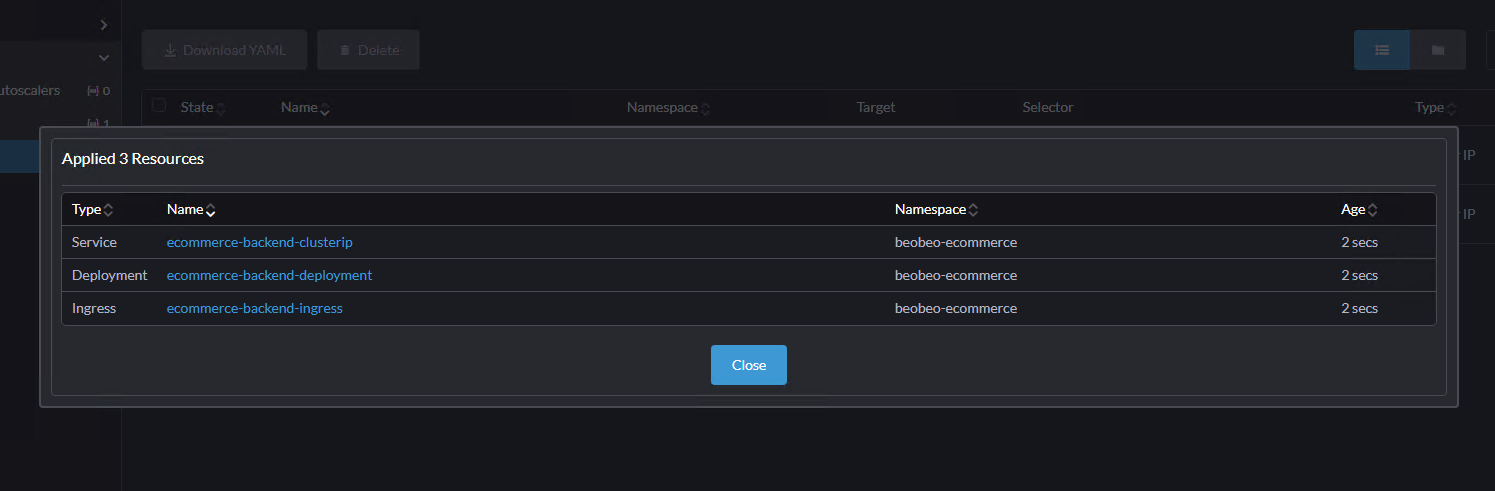Collapse the open sidebar section chevron
The height and width of the screenshot is (491, 1495).
click(104, 58)
